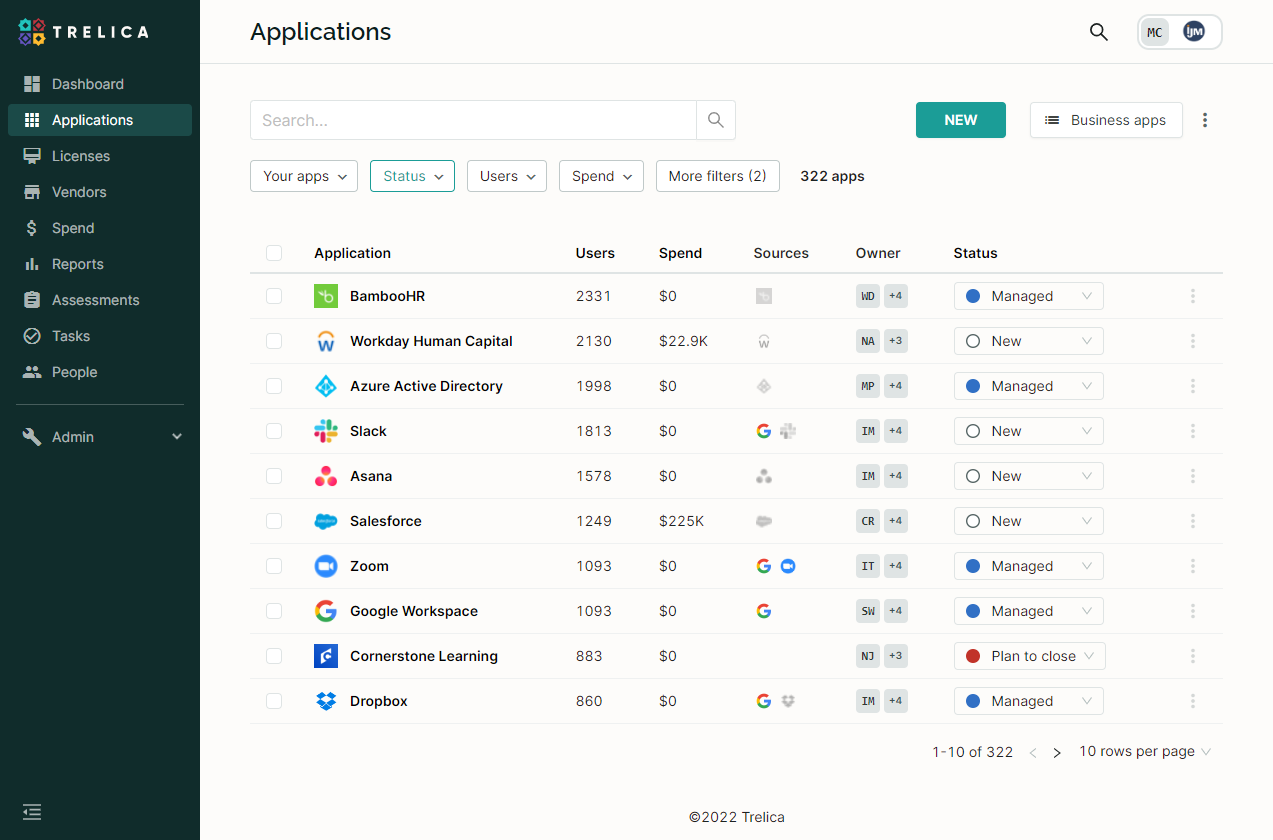
Task: Click the Salesforce cloud logo
Action: click(x=326, y=521)
